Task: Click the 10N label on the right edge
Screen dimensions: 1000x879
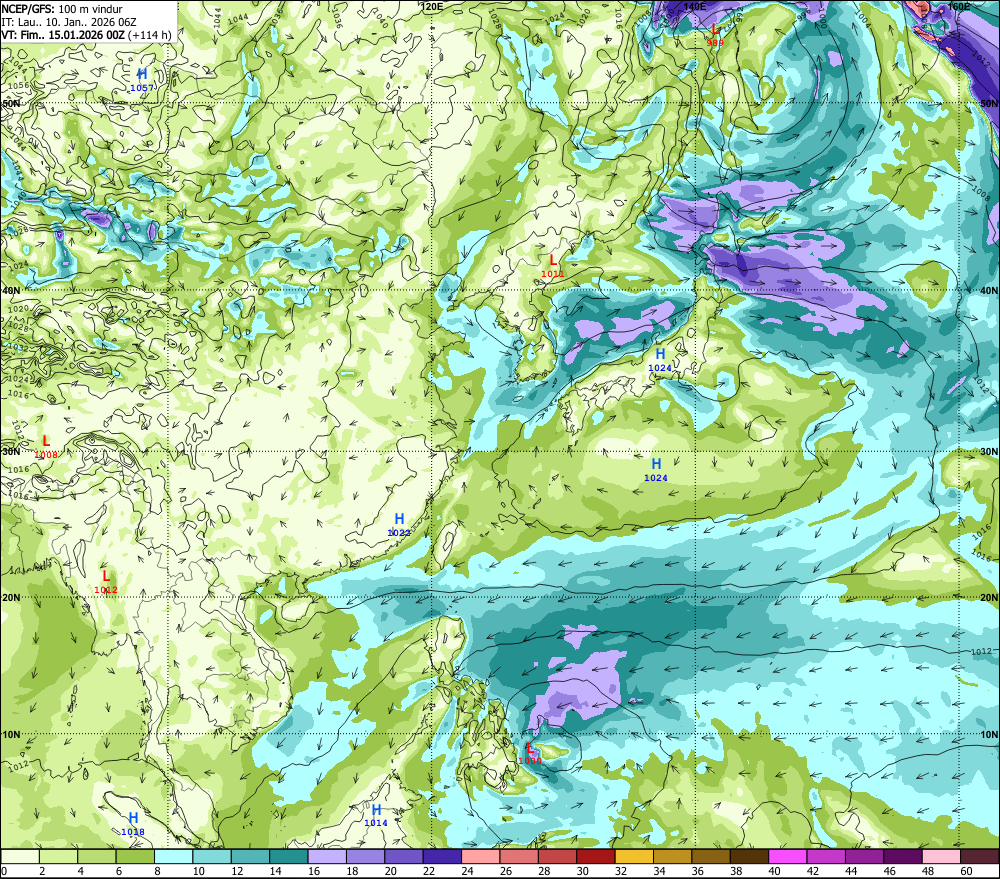Action: (x=989, y=734)
